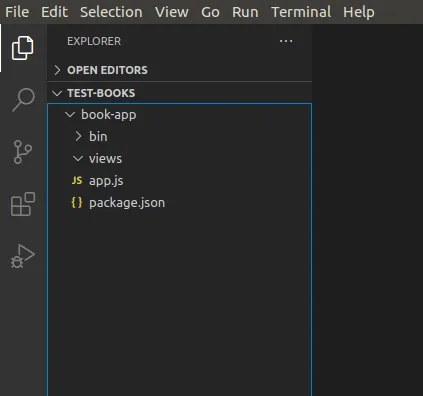This screenshot has height=396, width=423.
Task: Open the Search view icon
Action: click(23, 100)
